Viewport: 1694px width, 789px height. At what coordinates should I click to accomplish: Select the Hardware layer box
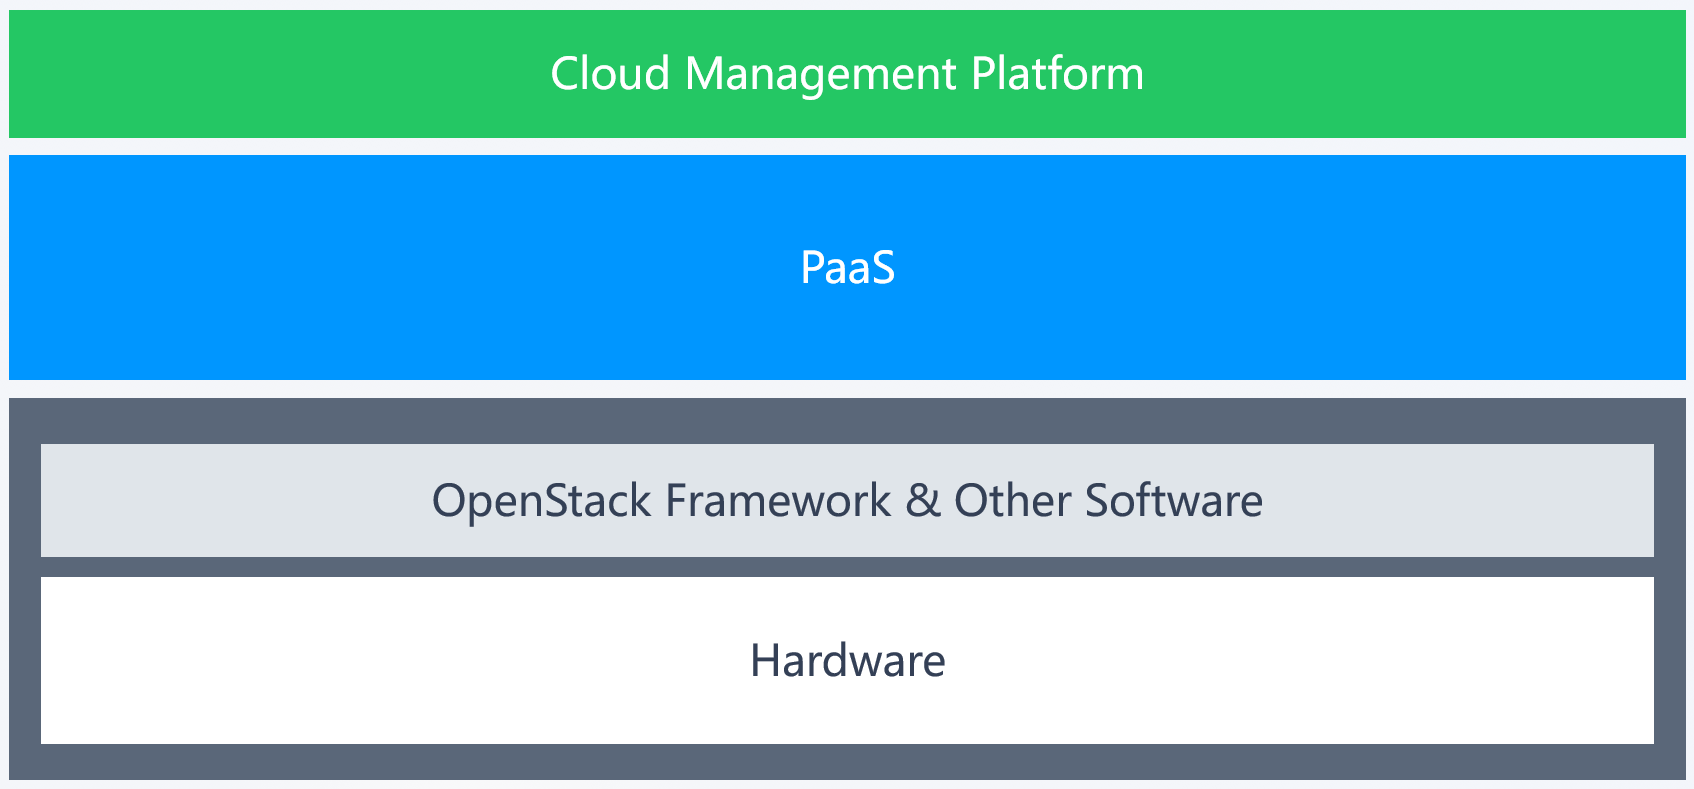pos(847,660)
